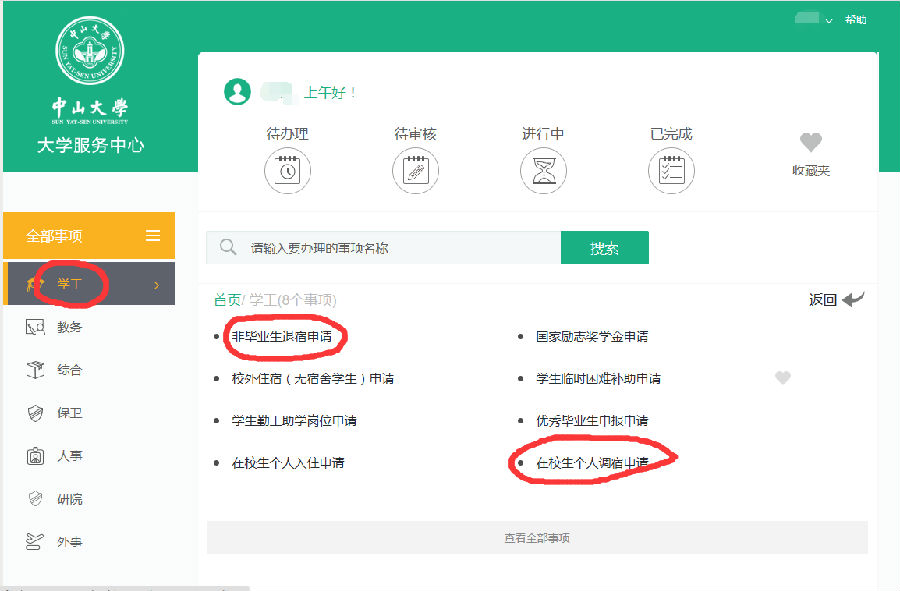Image resolution: width=900 pixels, height=591 pixels.
Task: Select 教务 in the left sidebar
Action: pos(69,327)
